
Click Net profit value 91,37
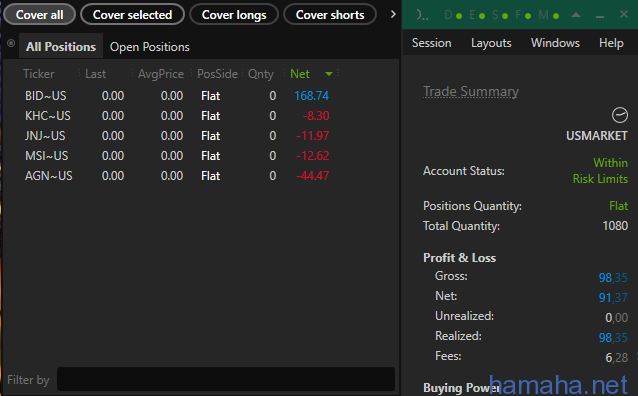[613, 298]
